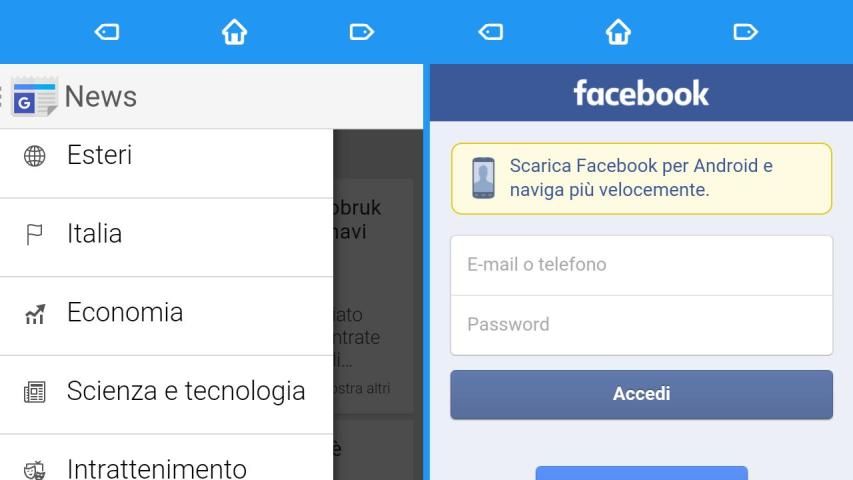Click into the Password field
853x480 pixels.
[641, 325]
